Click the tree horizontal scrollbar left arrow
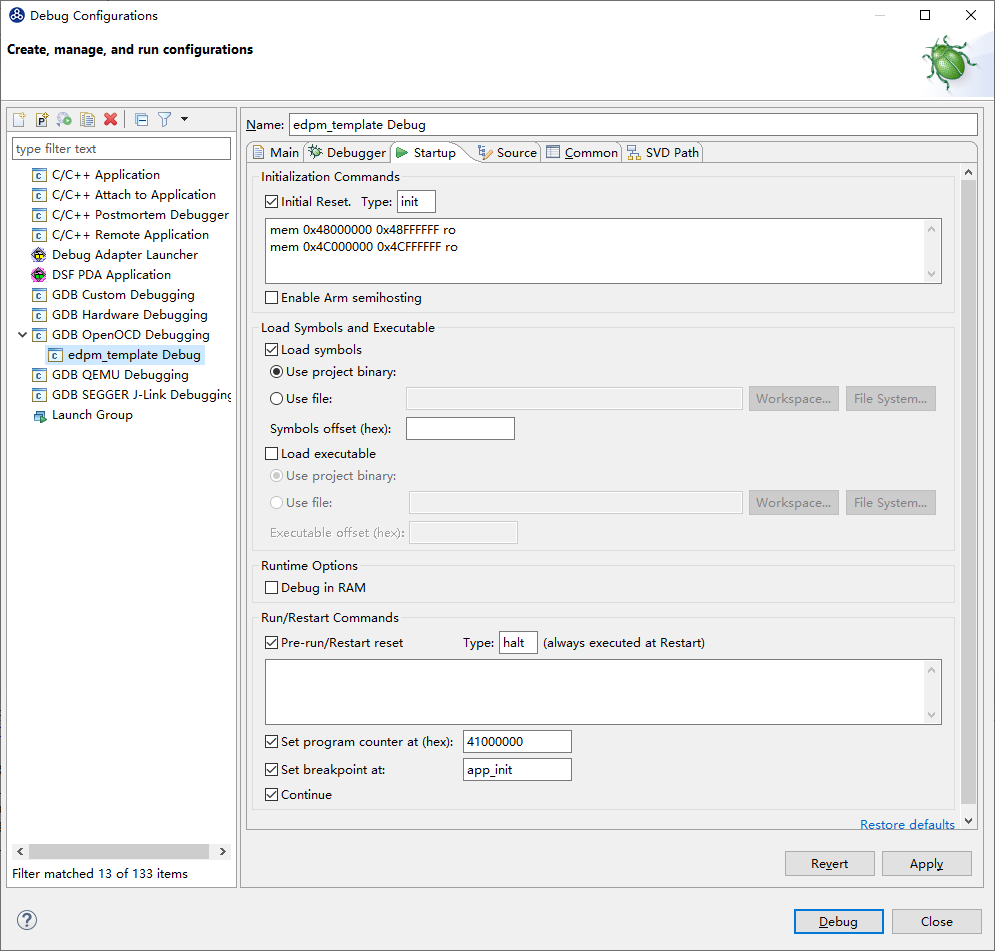The width and height of the screenshot is (995, 951). (x=20, y=851)
